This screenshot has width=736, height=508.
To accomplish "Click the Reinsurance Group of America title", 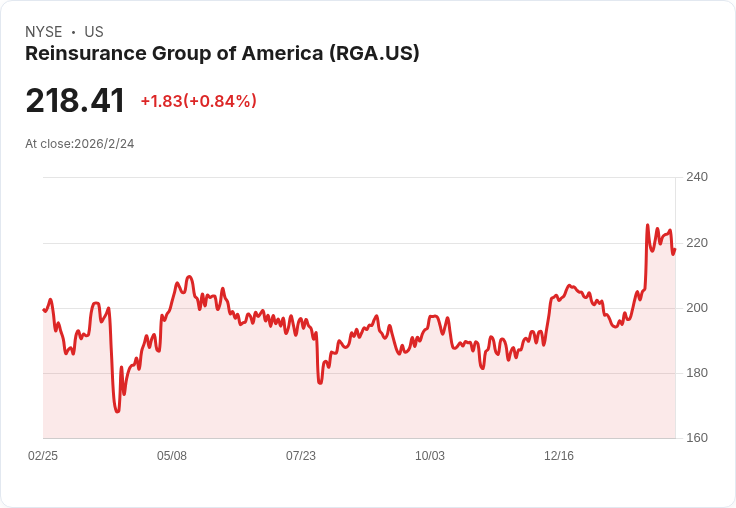I will coord(222,54).
